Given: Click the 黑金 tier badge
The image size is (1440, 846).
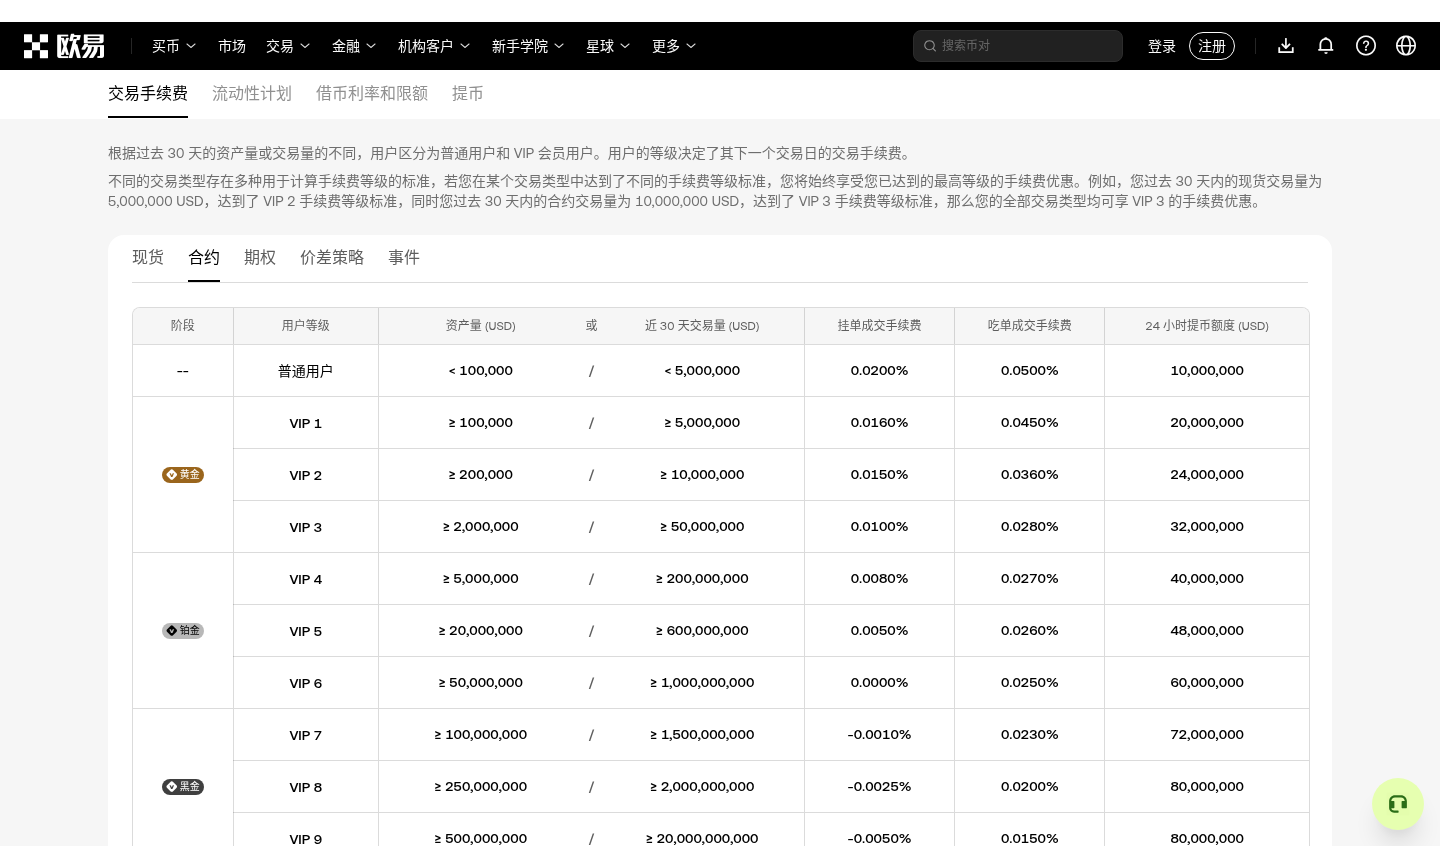Looking at the screenshot, I should pos(183,787).
